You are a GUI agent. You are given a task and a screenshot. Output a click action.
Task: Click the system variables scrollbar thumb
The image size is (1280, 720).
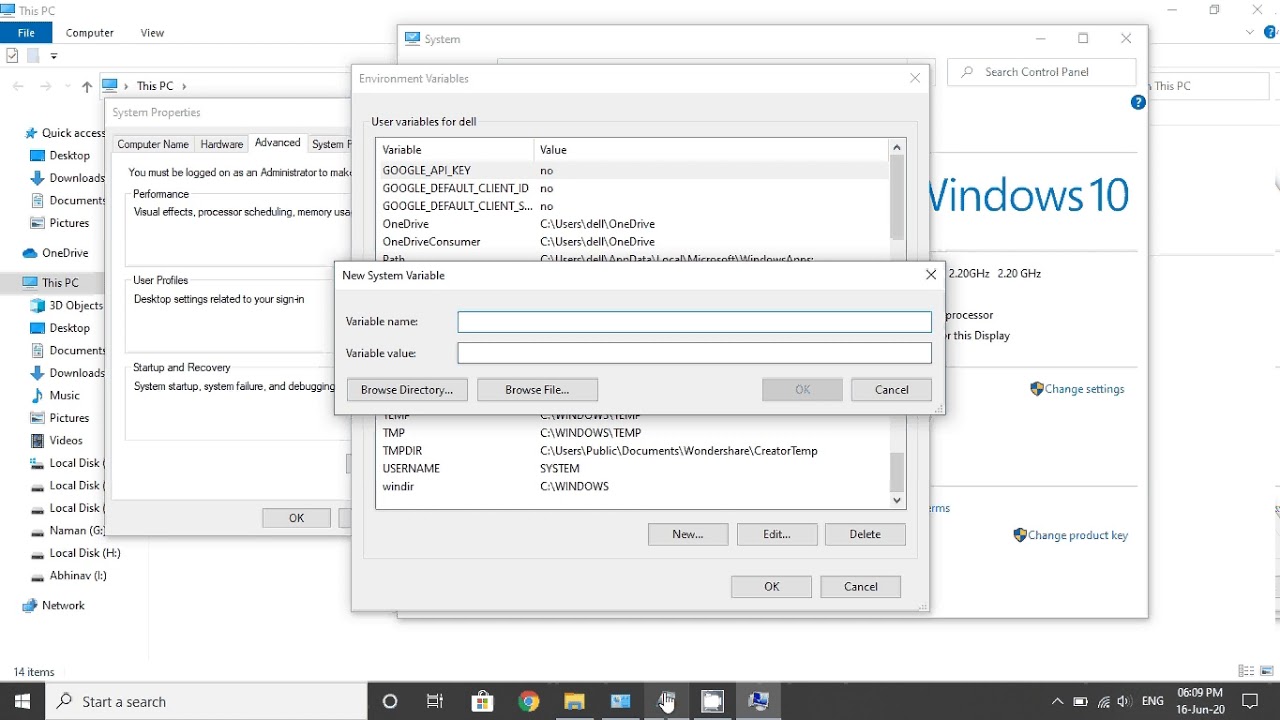[x=897, y=471]
